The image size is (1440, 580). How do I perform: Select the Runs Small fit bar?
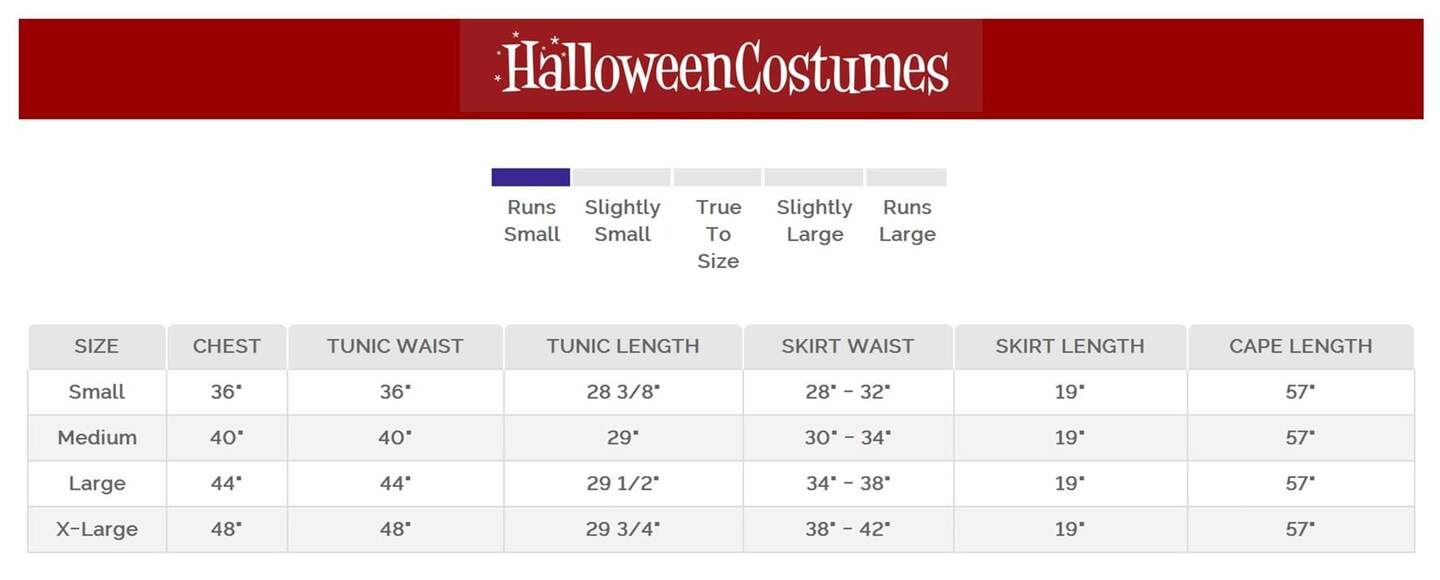tap(530, 177)
